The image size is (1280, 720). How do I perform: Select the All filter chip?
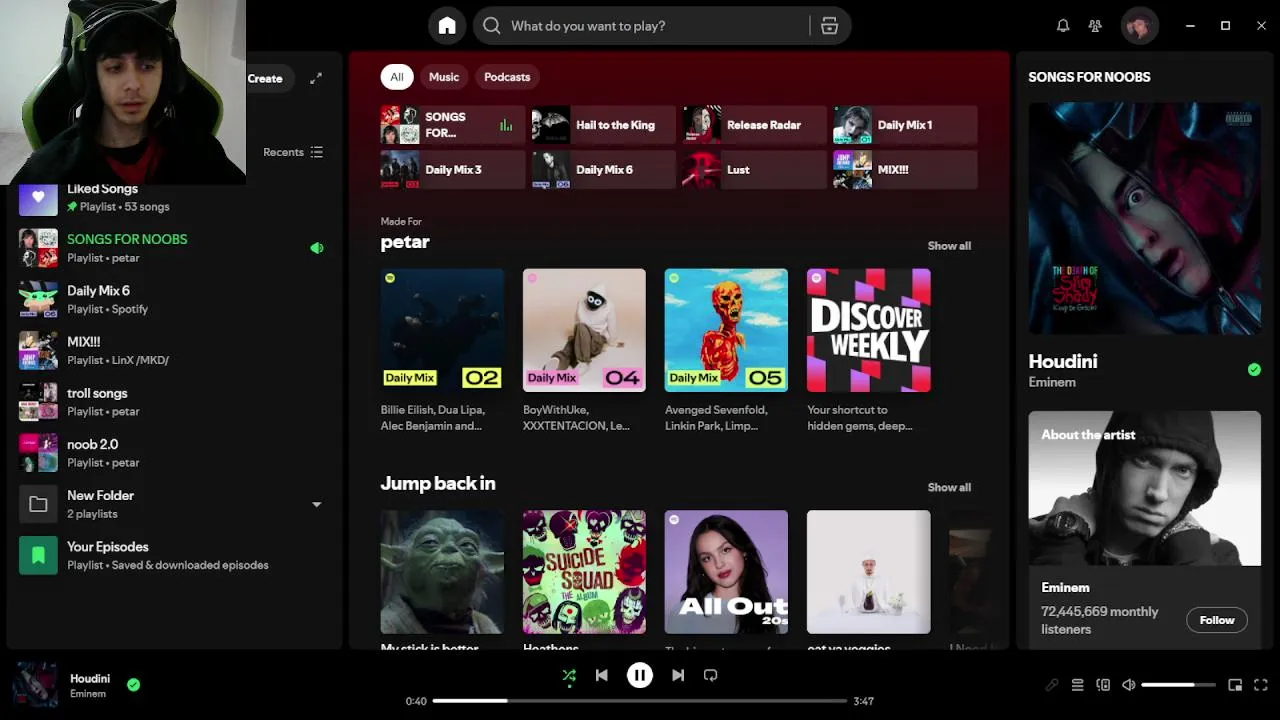coord(397,77)
